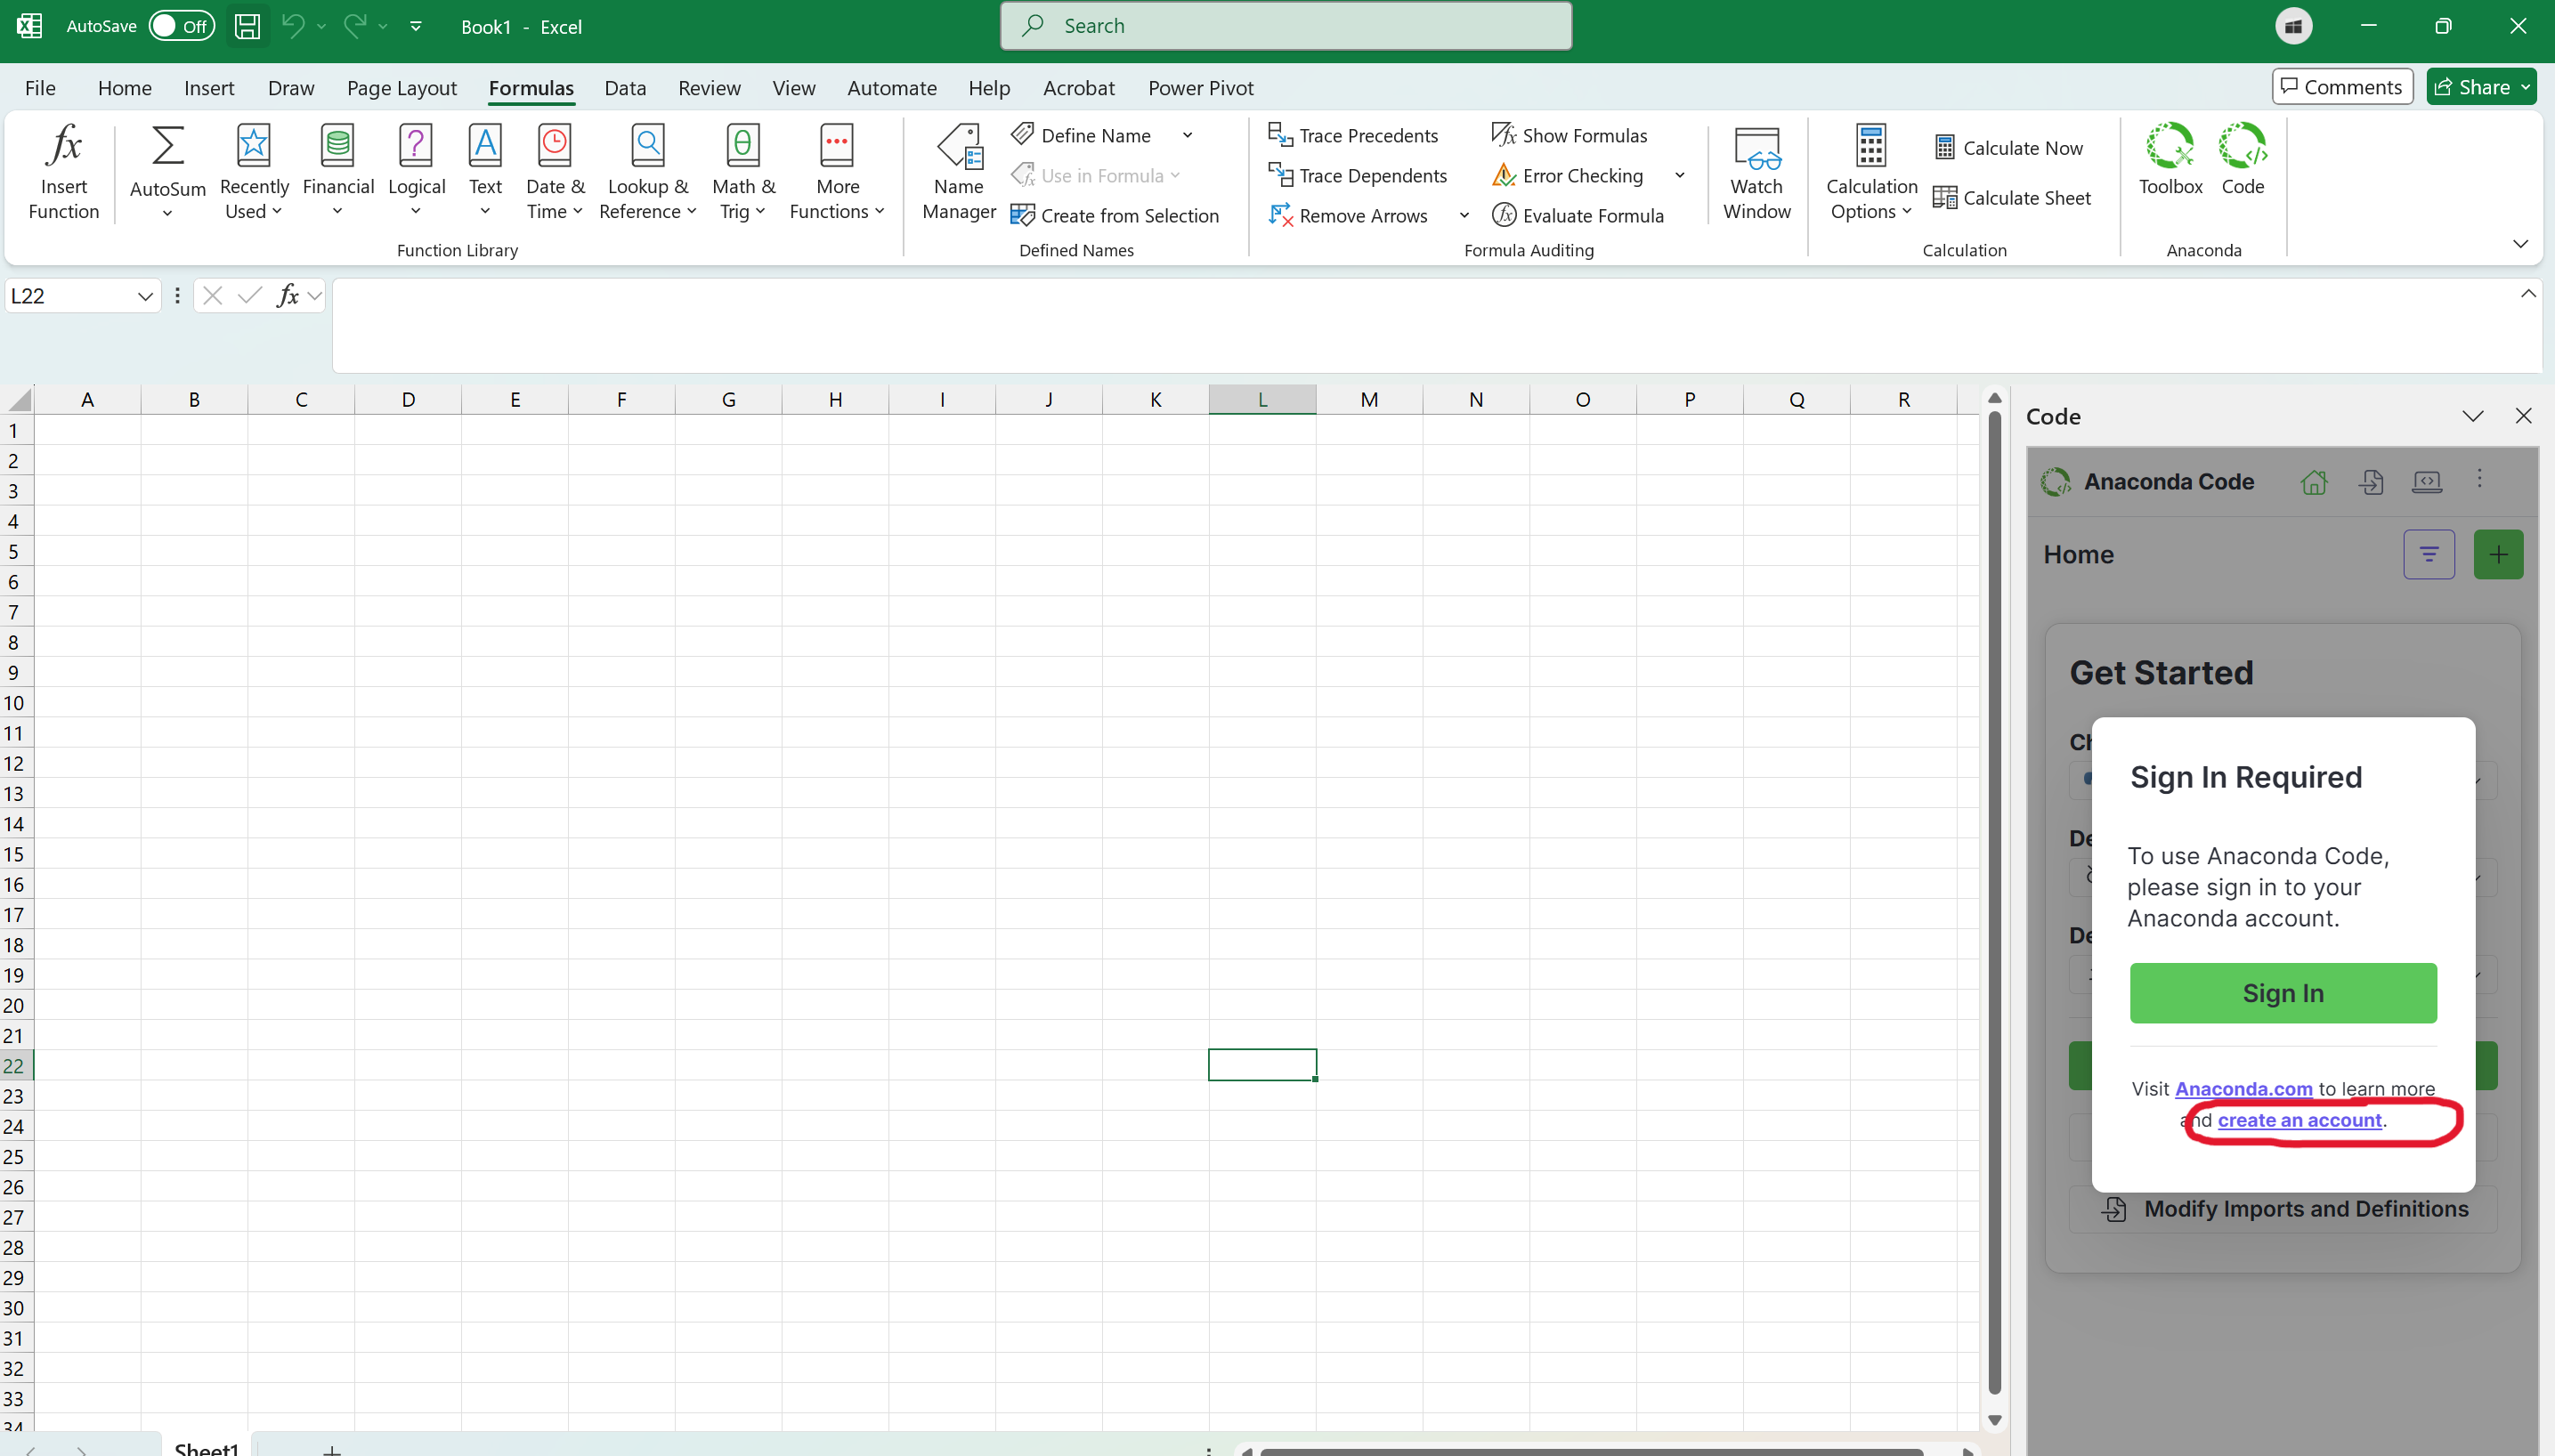Click the AutoSum sigma icon

[167, 147]
